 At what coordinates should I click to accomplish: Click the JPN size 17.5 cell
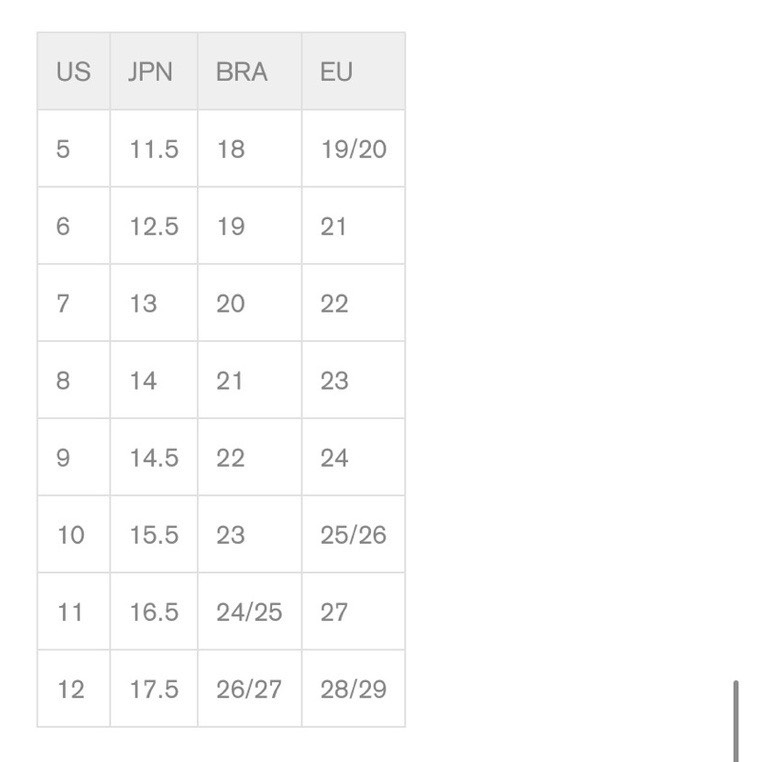click(x=154, y=688)
